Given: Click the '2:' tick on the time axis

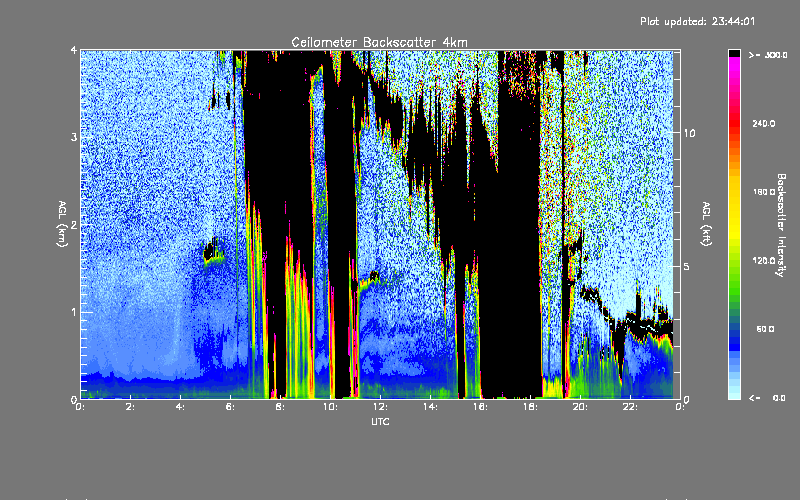Looking at the screenshot, I should (131, 407).
